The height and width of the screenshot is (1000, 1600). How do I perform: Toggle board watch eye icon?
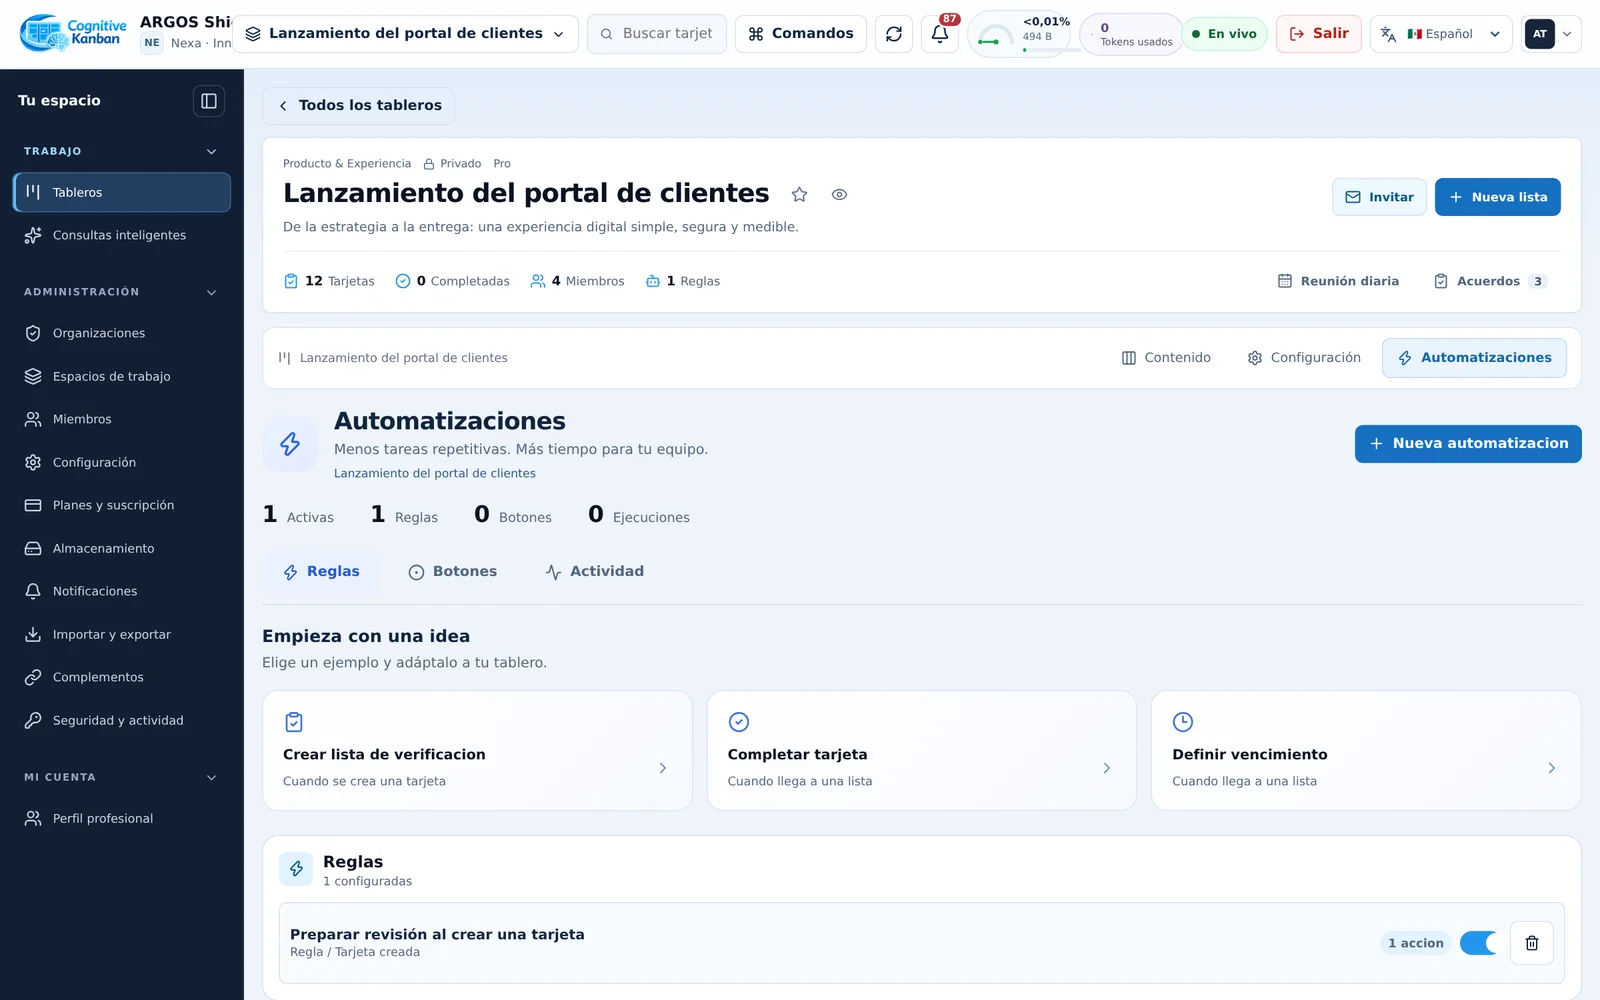(x=839, y=195)
